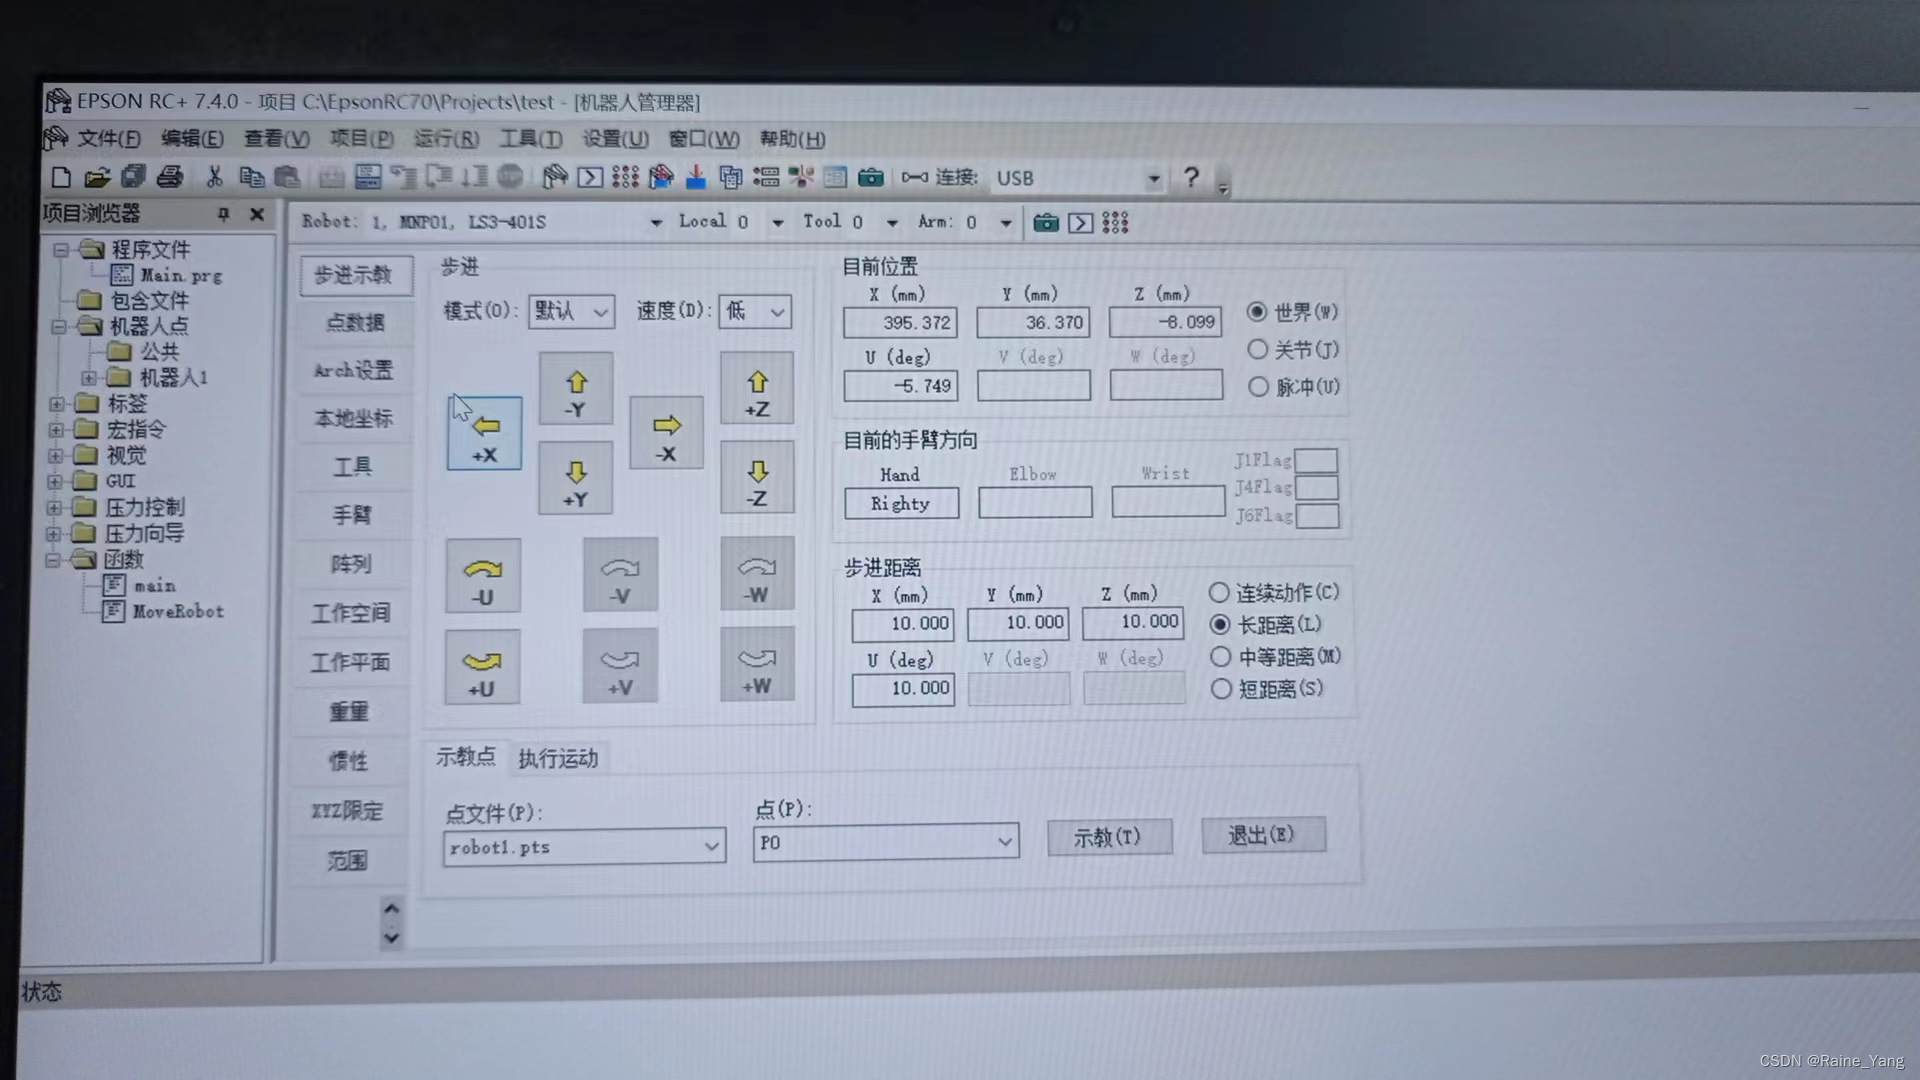Viewport: 1920px width, 1080px height.
Task: Open the Local number dropdown
Action: pos(777,222)
